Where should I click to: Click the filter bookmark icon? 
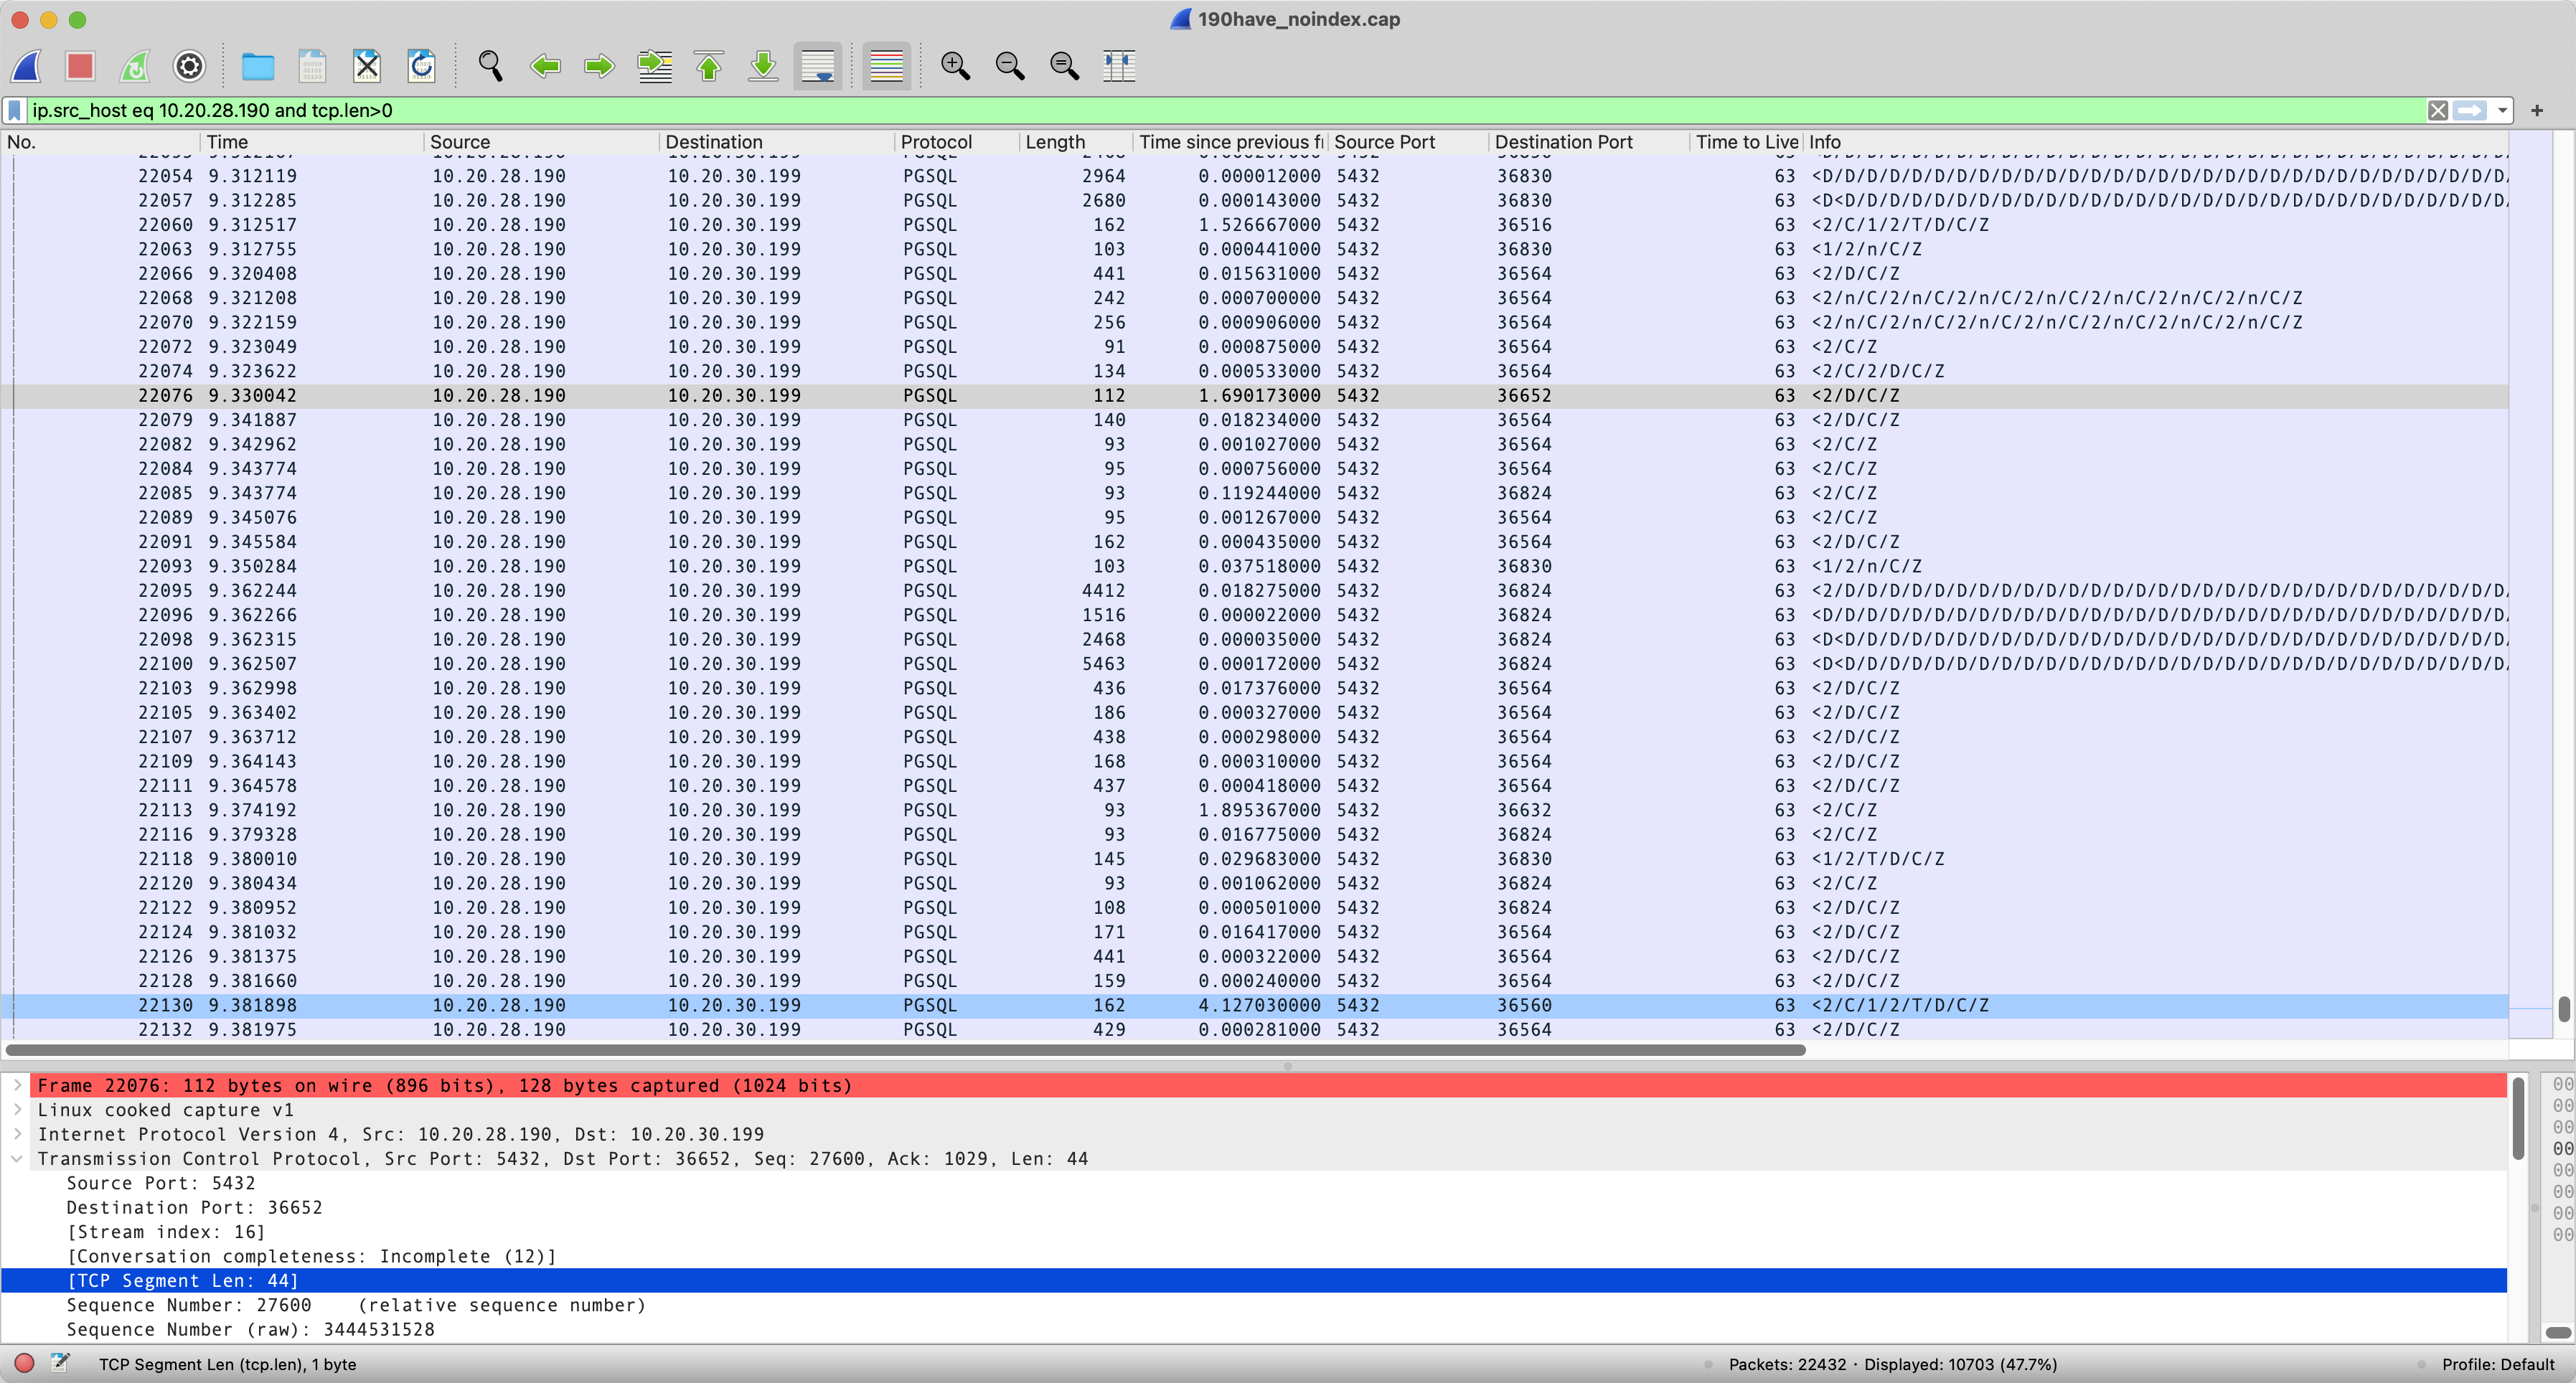[x=15, y=110]
